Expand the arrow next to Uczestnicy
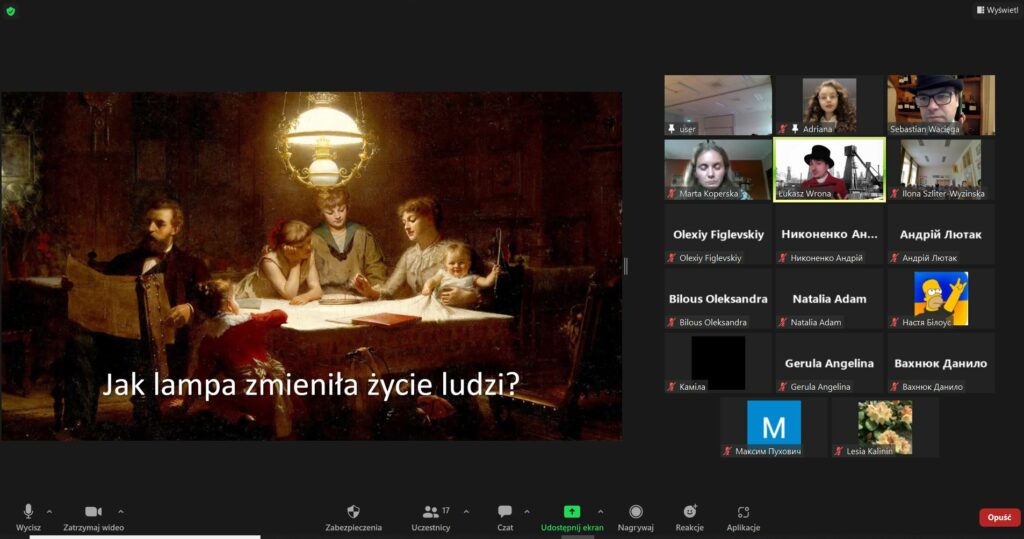 466,511
